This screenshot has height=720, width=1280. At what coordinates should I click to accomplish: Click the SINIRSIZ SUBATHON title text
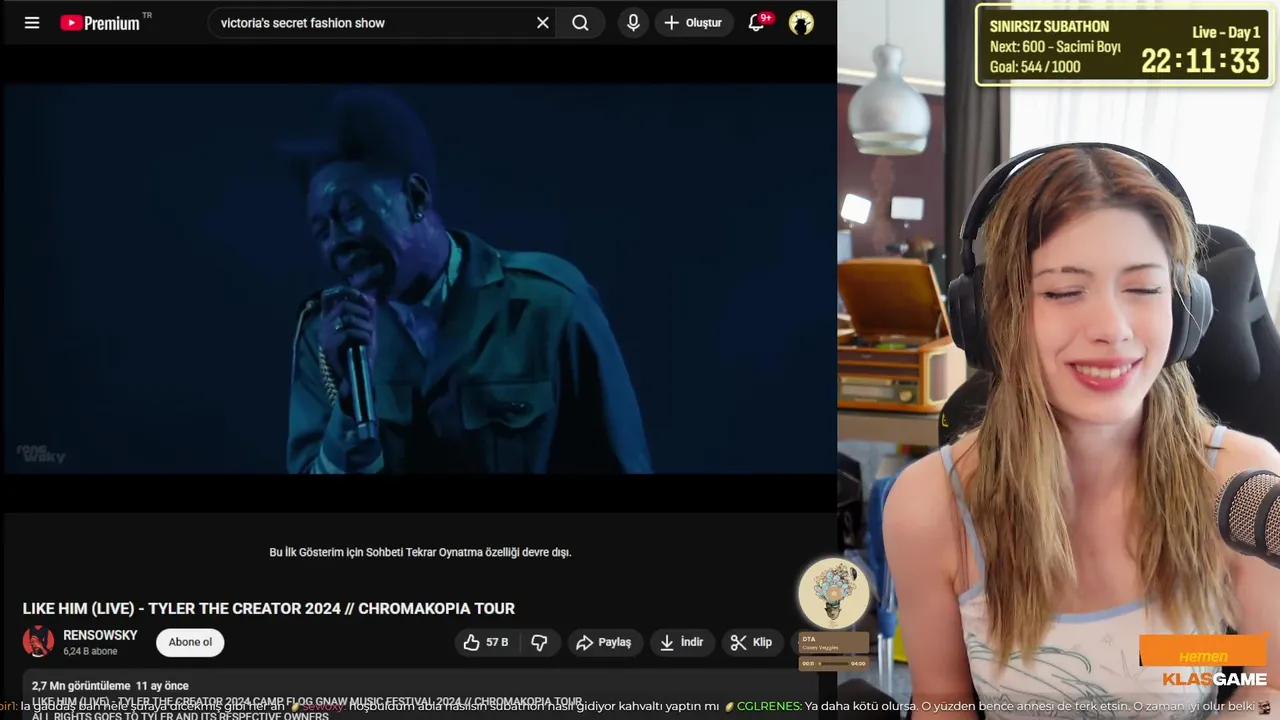tap(1049, 27)
